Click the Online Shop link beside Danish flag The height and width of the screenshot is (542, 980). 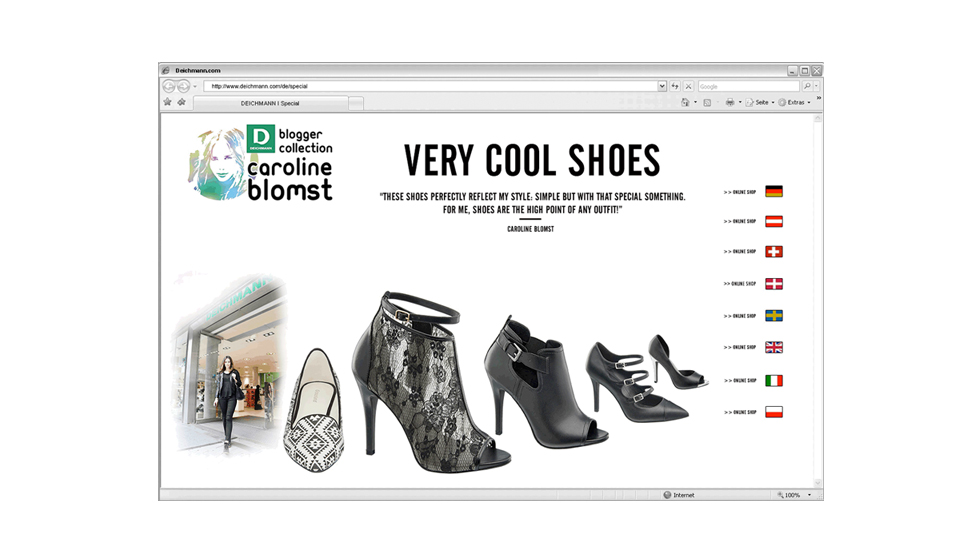click(740, 283)
